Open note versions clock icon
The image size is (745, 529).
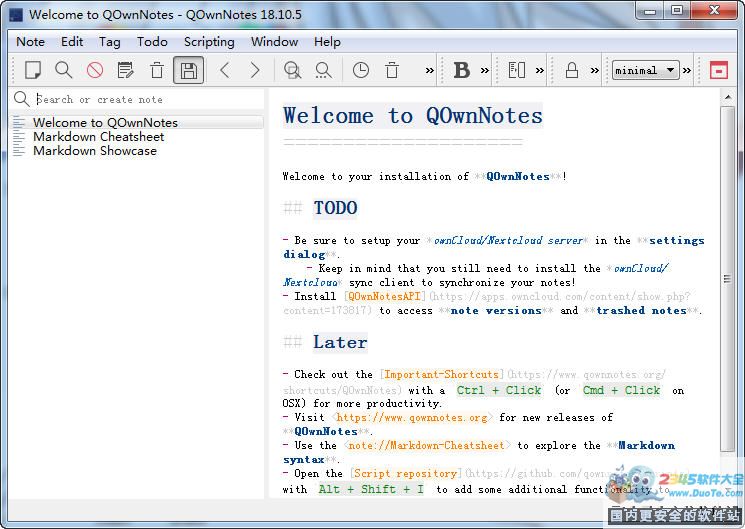(x=361, y=70)
